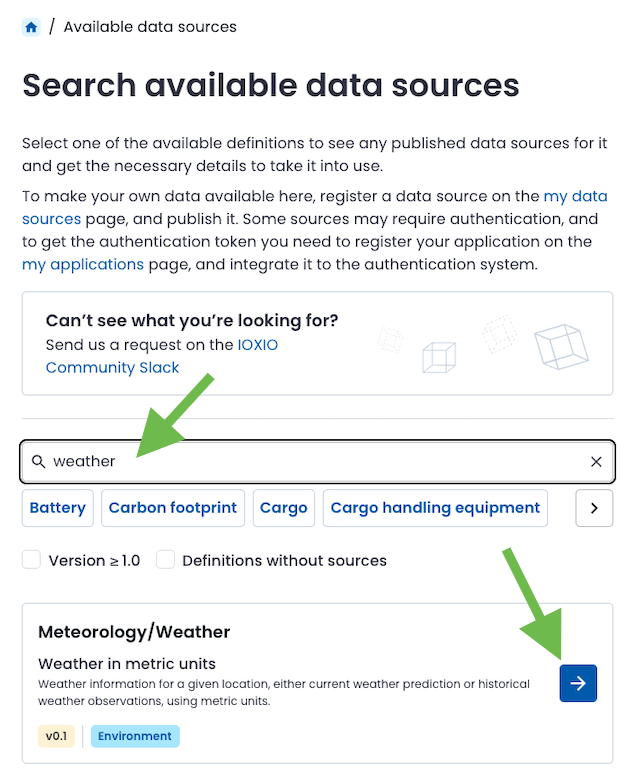
Task: Toggle Definitions without sources checkbox
Action: point(165,560)
